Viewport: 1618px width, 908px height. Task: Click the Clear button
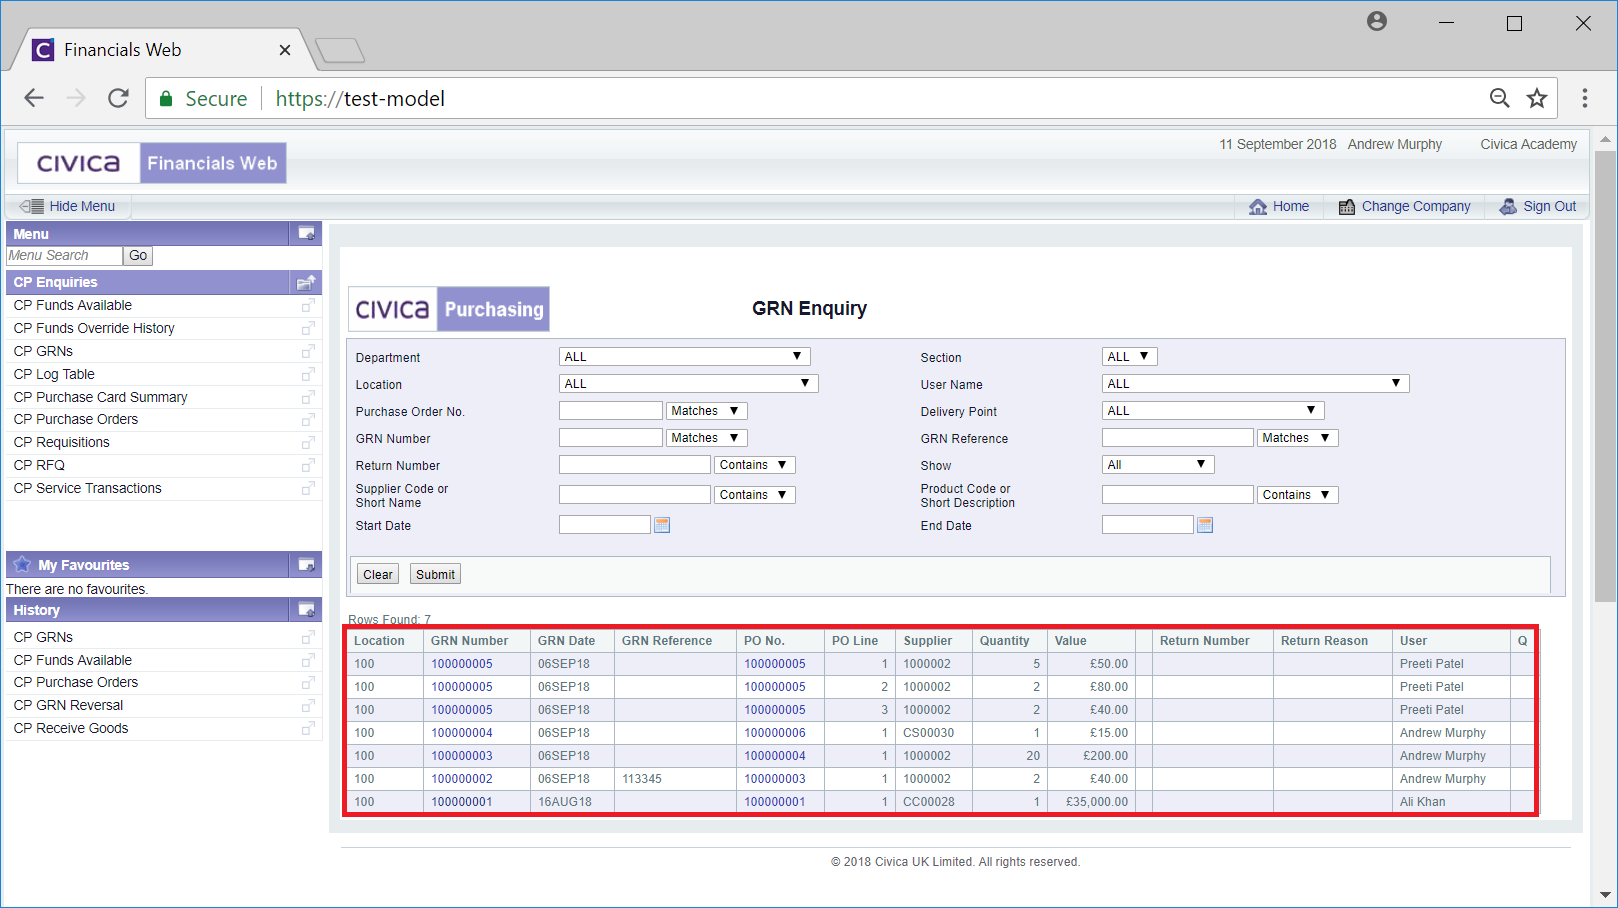(378, 574)
